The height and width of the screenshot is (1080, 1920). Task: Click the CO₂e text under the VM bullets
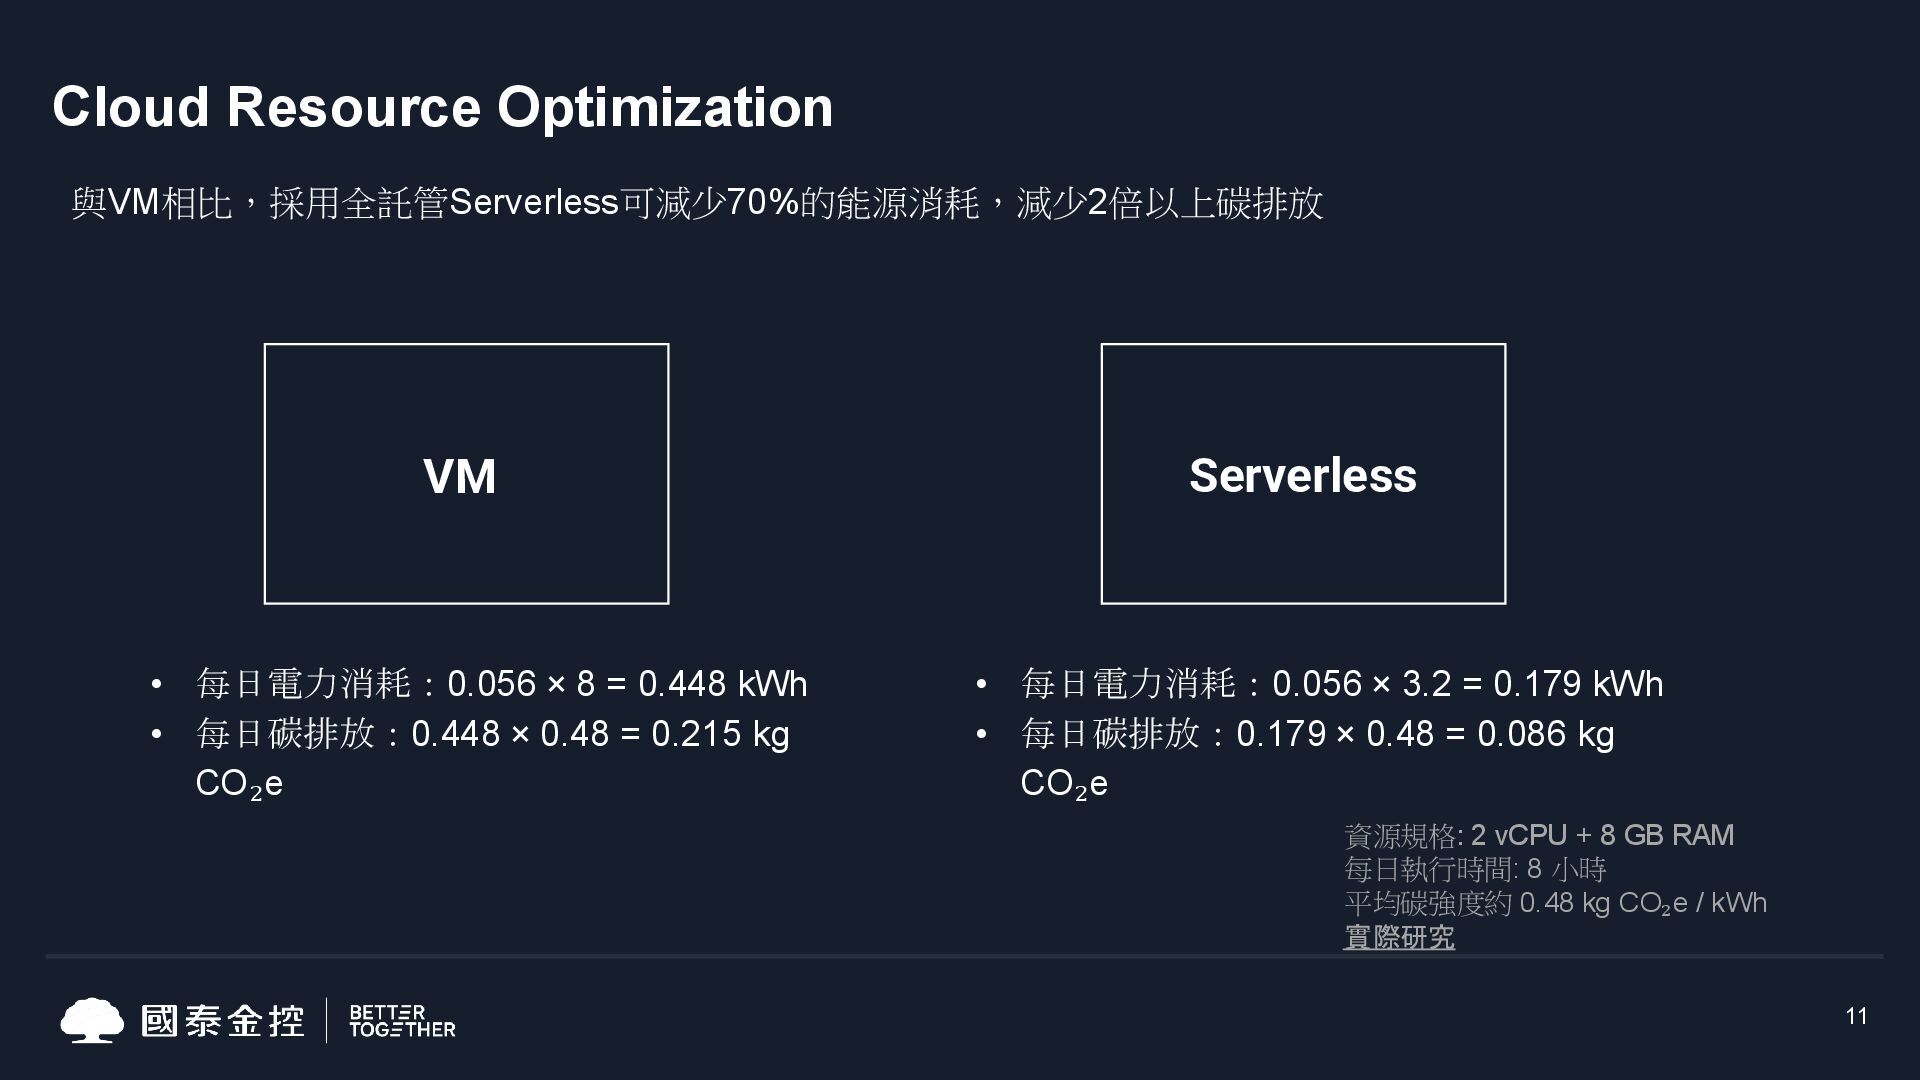[x=239, y=785]
